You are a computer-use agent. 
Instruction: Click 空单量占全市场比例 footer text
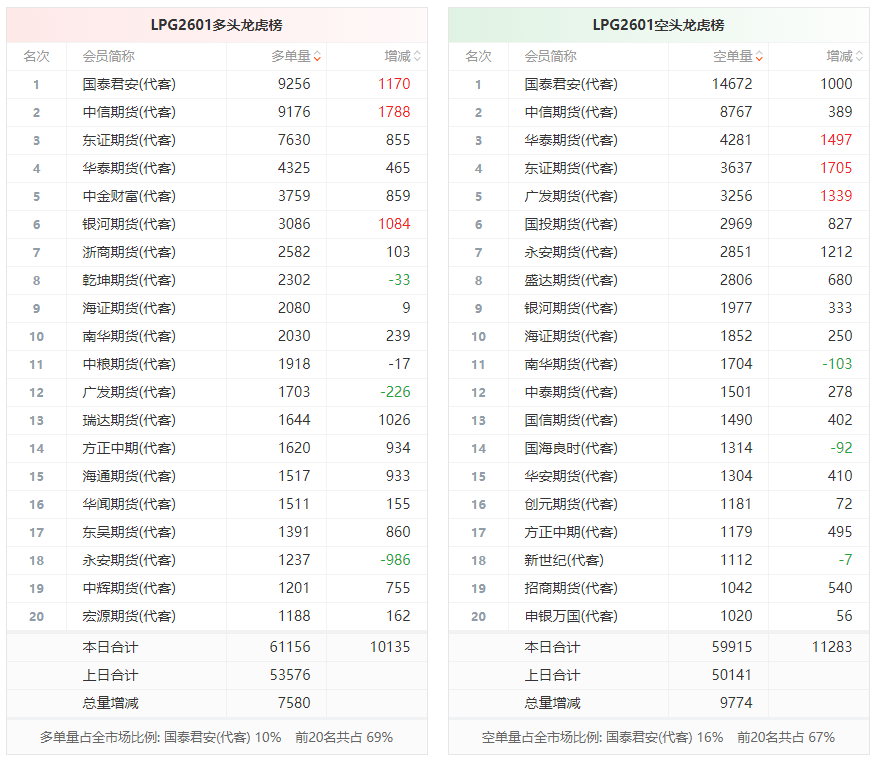tap(658, 738)
